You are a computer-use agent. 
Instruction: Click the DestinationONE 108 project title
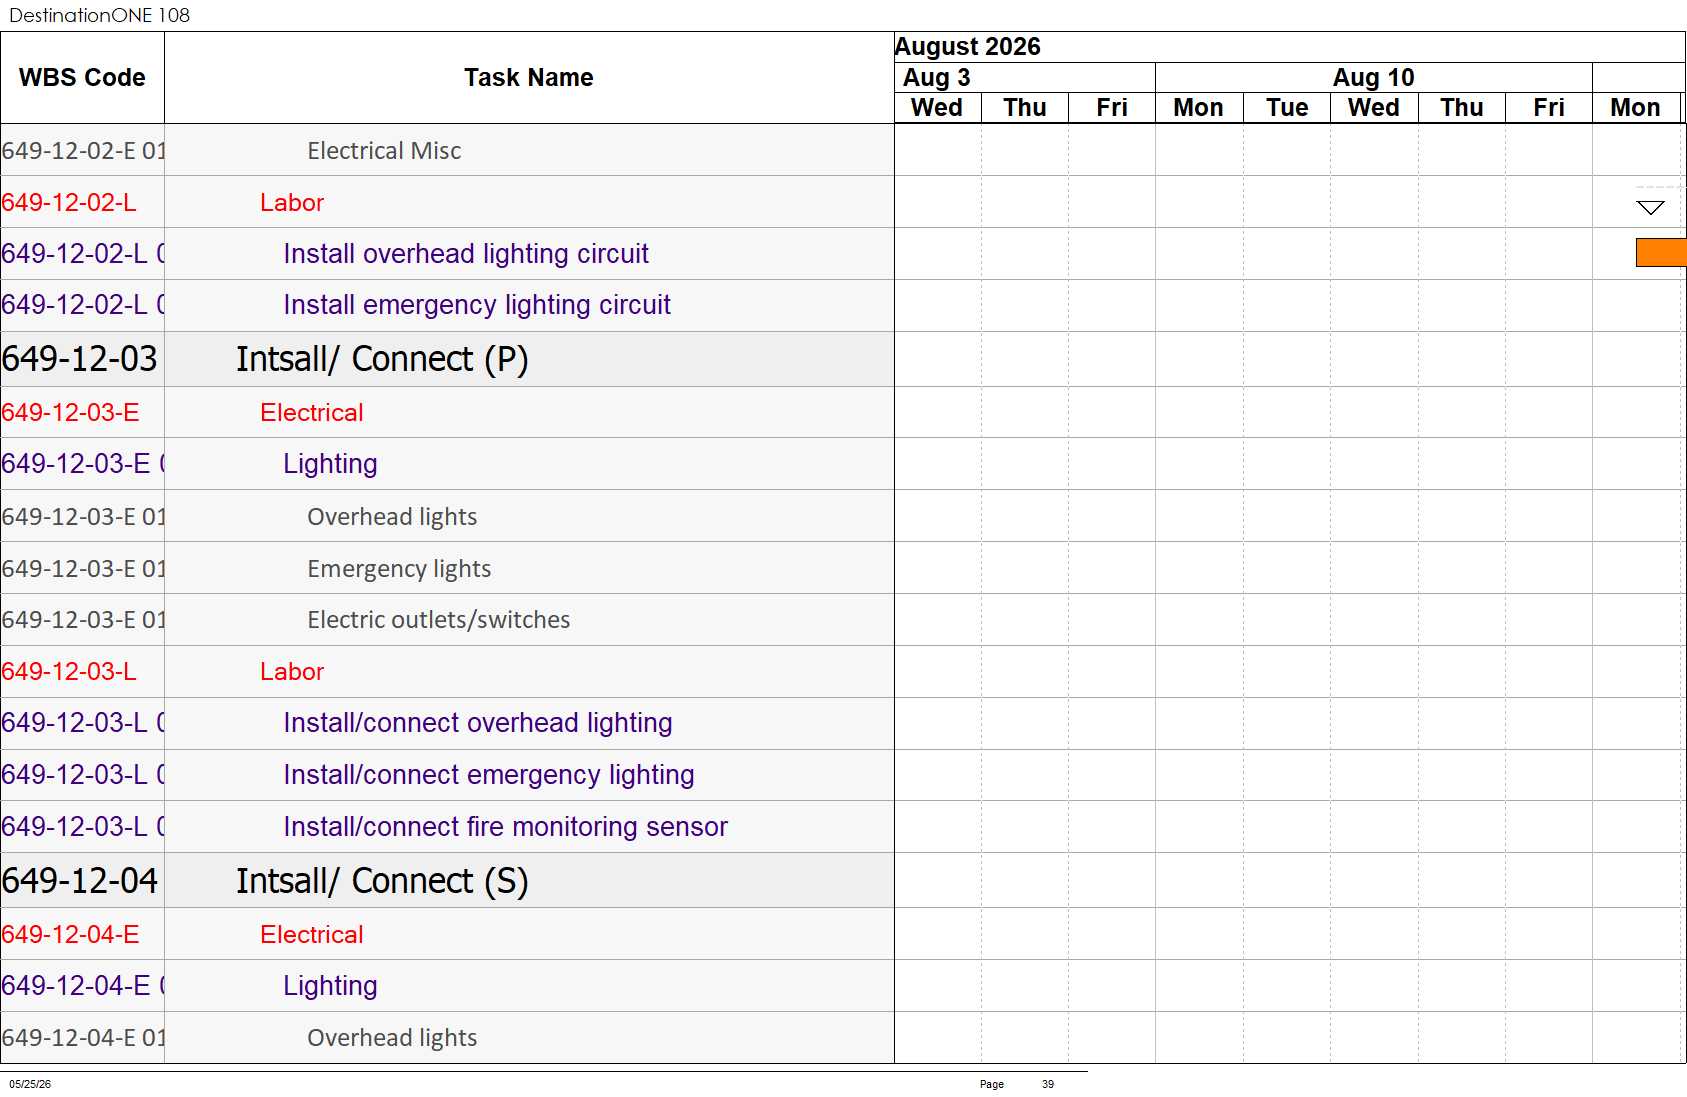[x=99, y=15]
